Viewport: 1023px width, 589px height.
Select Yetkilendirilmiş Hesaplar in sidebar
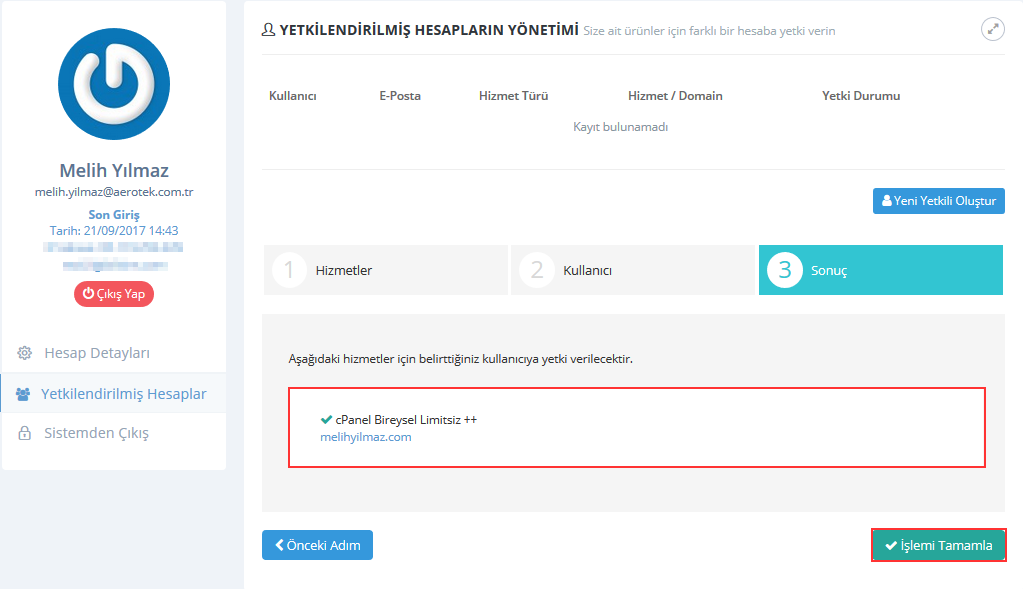(x=123, y=394)
